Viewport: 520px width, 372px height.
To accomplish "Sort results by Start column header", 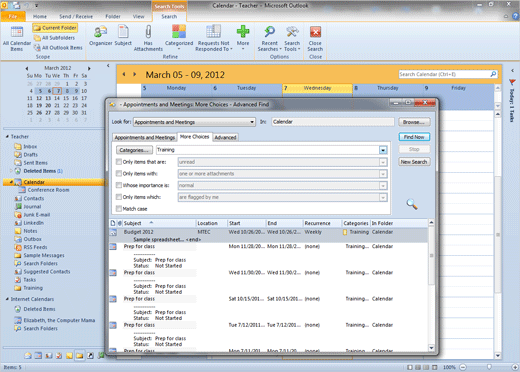I will [x=247, y=223].
